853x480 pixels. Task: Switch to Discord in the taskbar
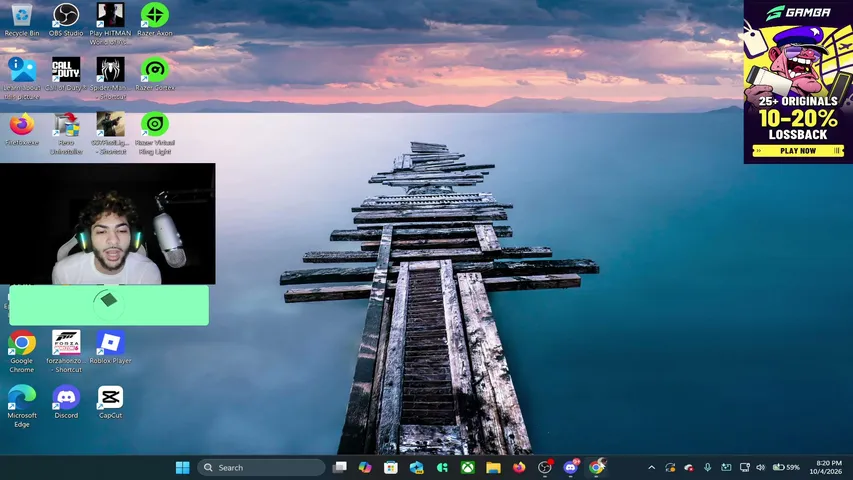[571, 467]
